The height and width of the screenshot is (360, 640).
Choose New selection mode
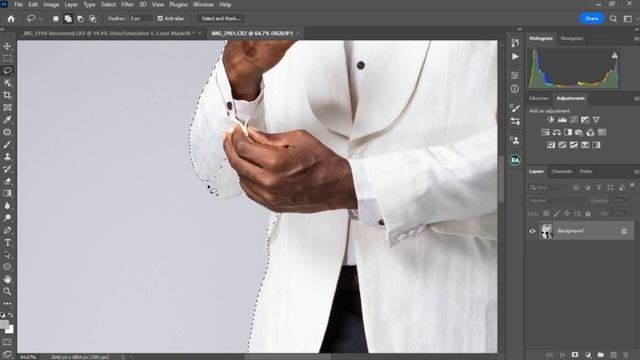tap(56, 19)
